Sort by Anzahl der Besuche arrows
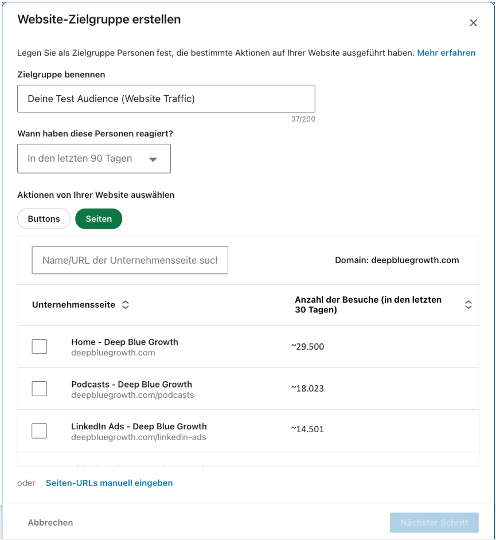 pos(468,305)
